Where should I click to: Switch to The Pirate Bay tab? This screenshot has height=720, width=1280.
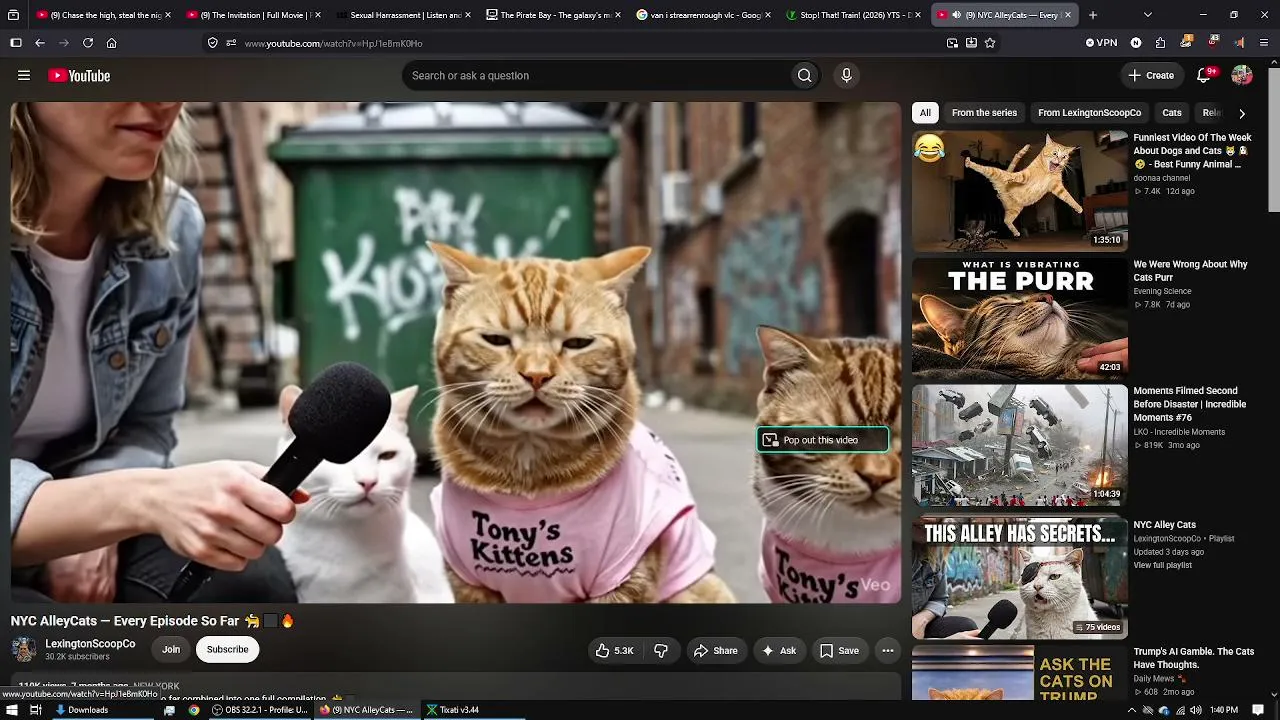tap(555, 15)
